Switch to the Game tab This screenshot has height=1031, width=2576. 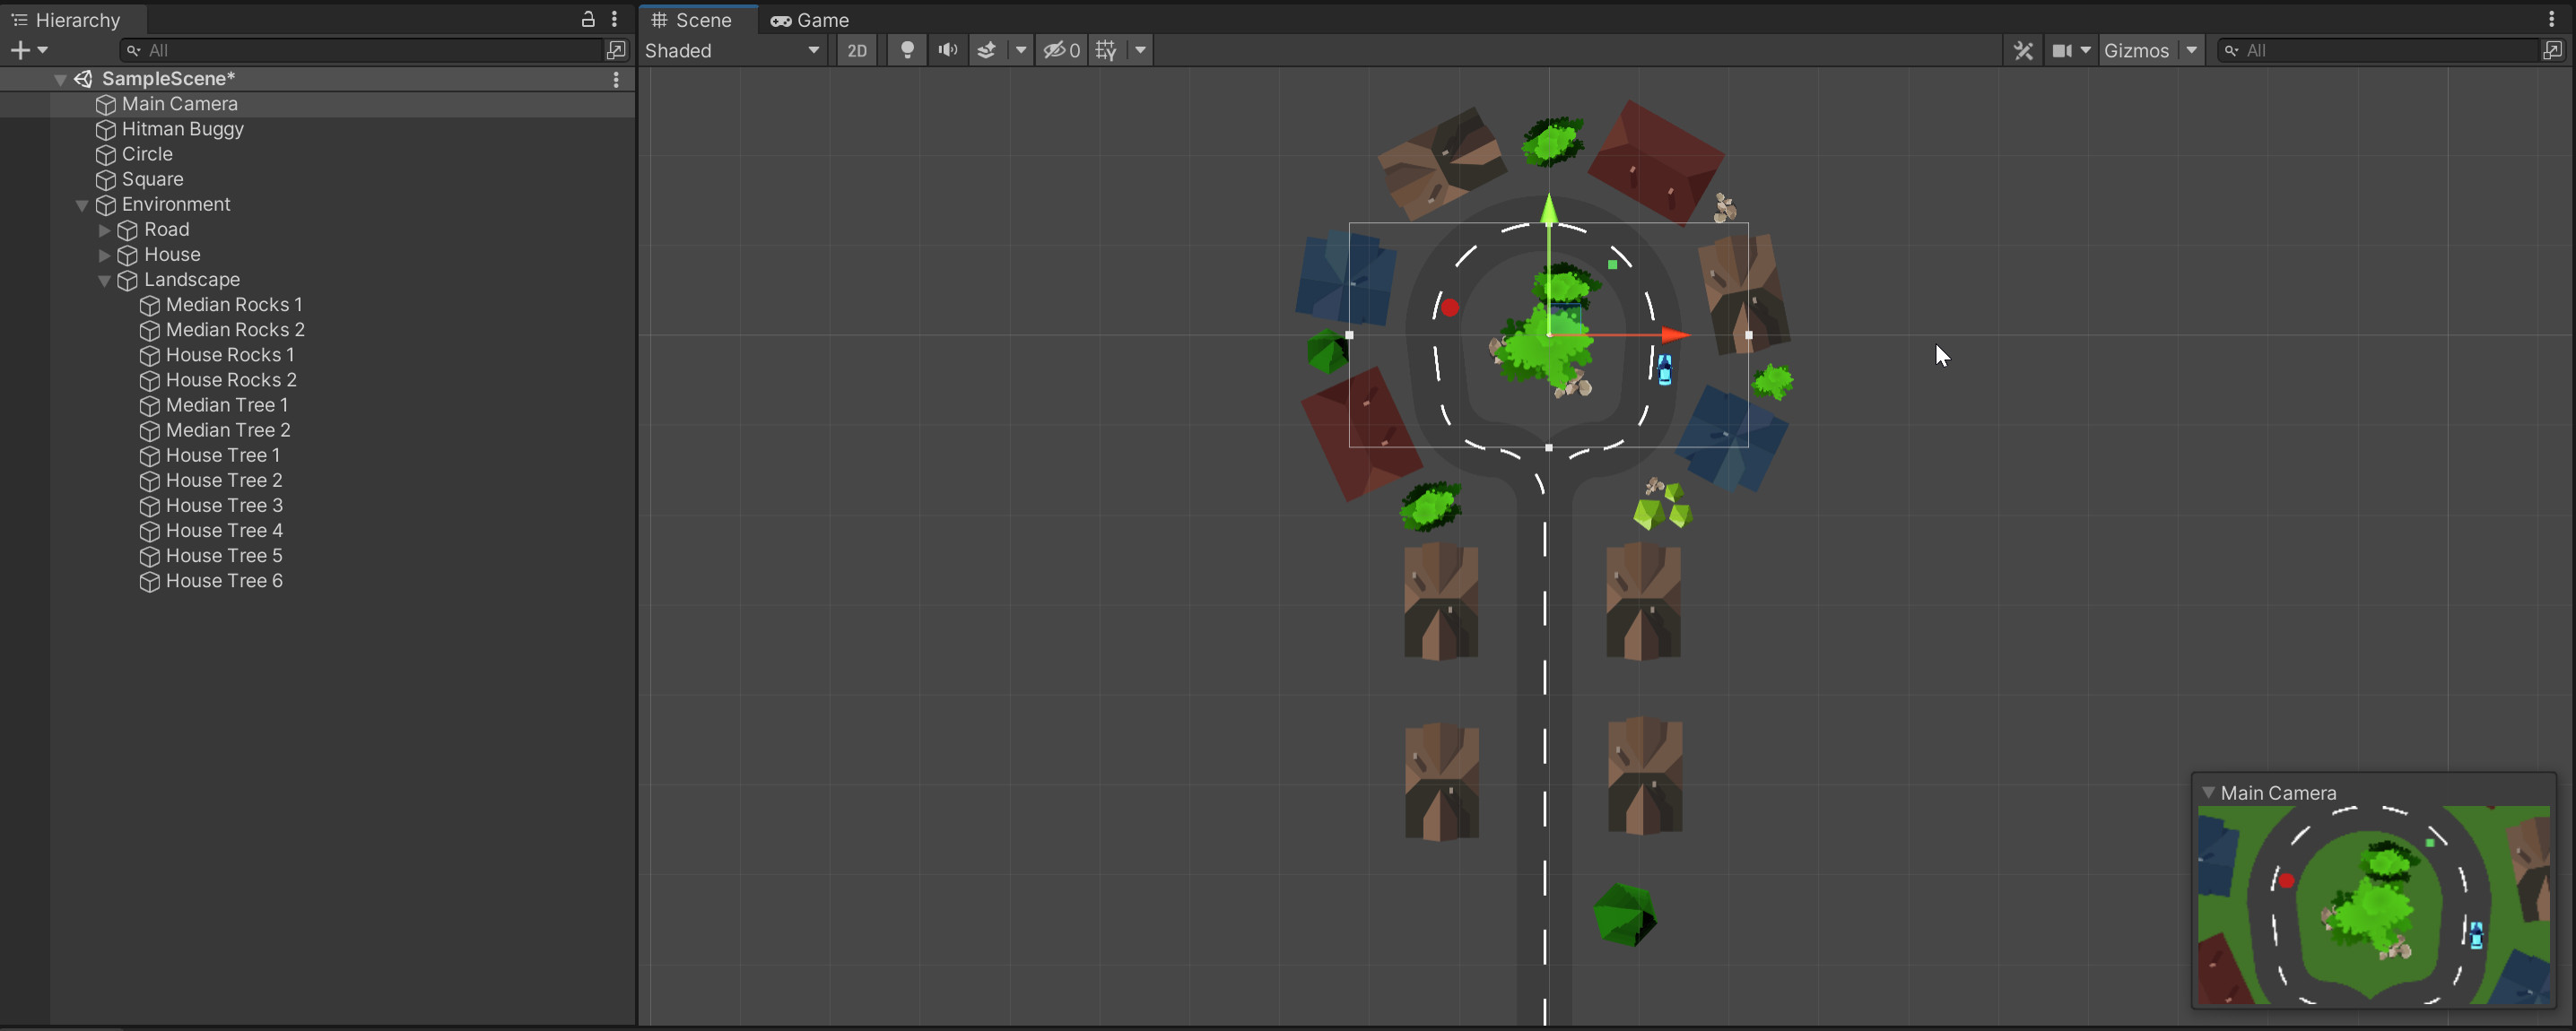[x=810, y=20]
